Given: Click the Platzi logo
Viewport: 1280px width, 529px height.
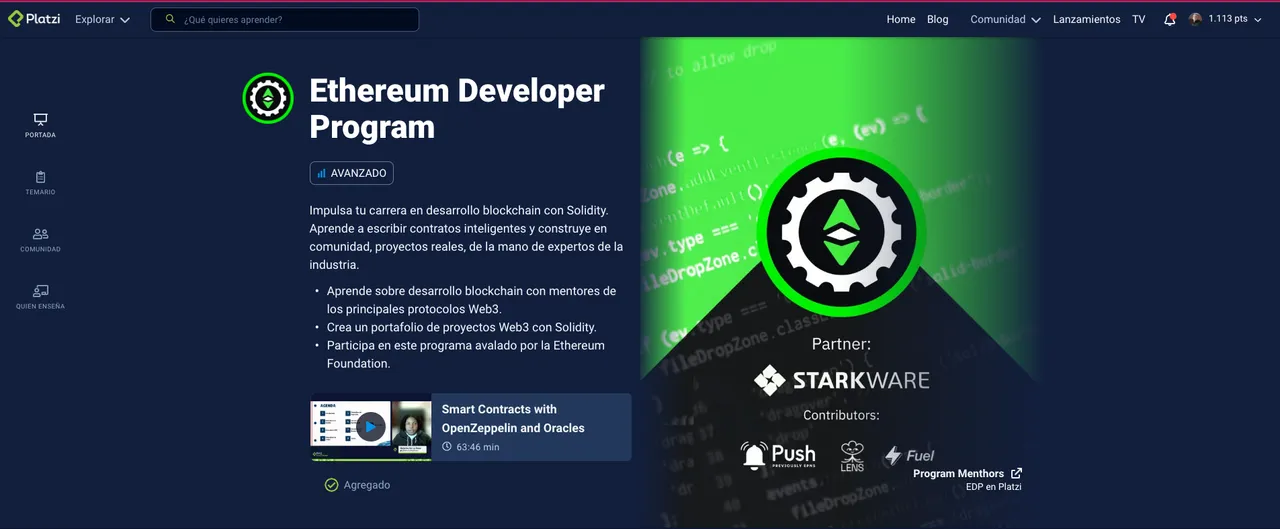Looking at the screenshot, I should point(34,19).
